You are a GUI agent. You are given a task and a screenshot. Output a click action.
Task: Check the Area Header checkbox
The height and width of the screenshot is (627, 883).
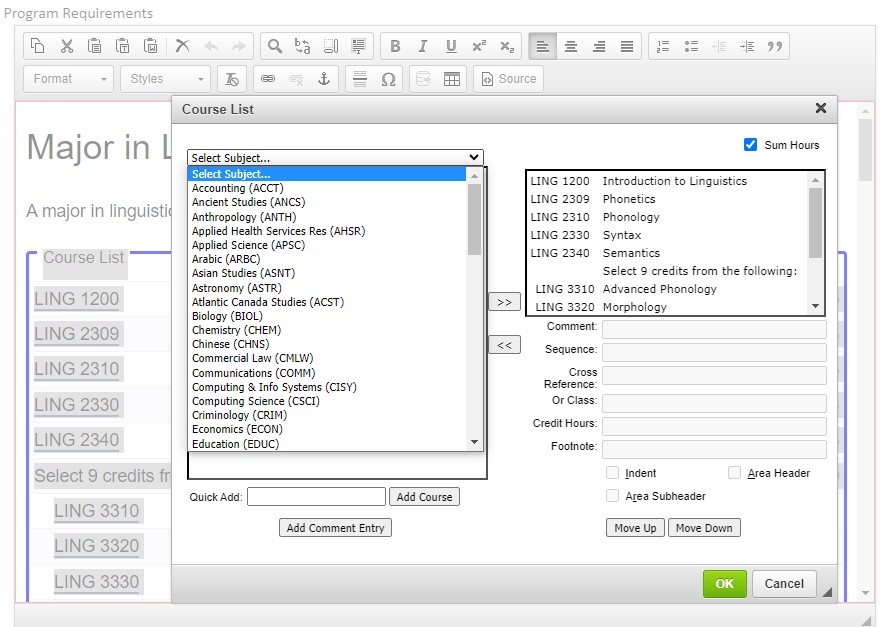click(x=734, y=473)
